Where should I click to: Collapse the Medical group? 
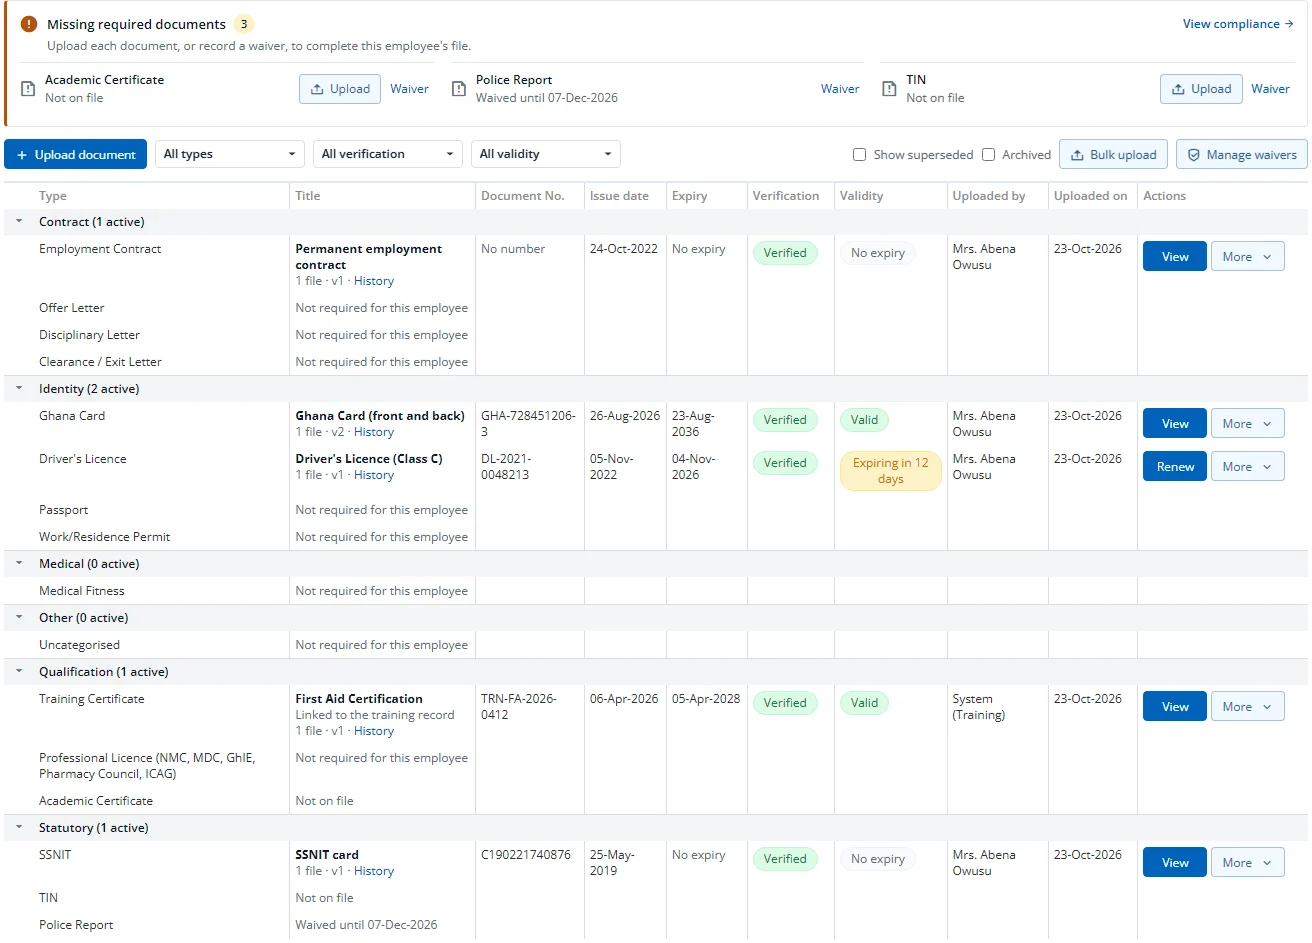[x=19, y=564]
